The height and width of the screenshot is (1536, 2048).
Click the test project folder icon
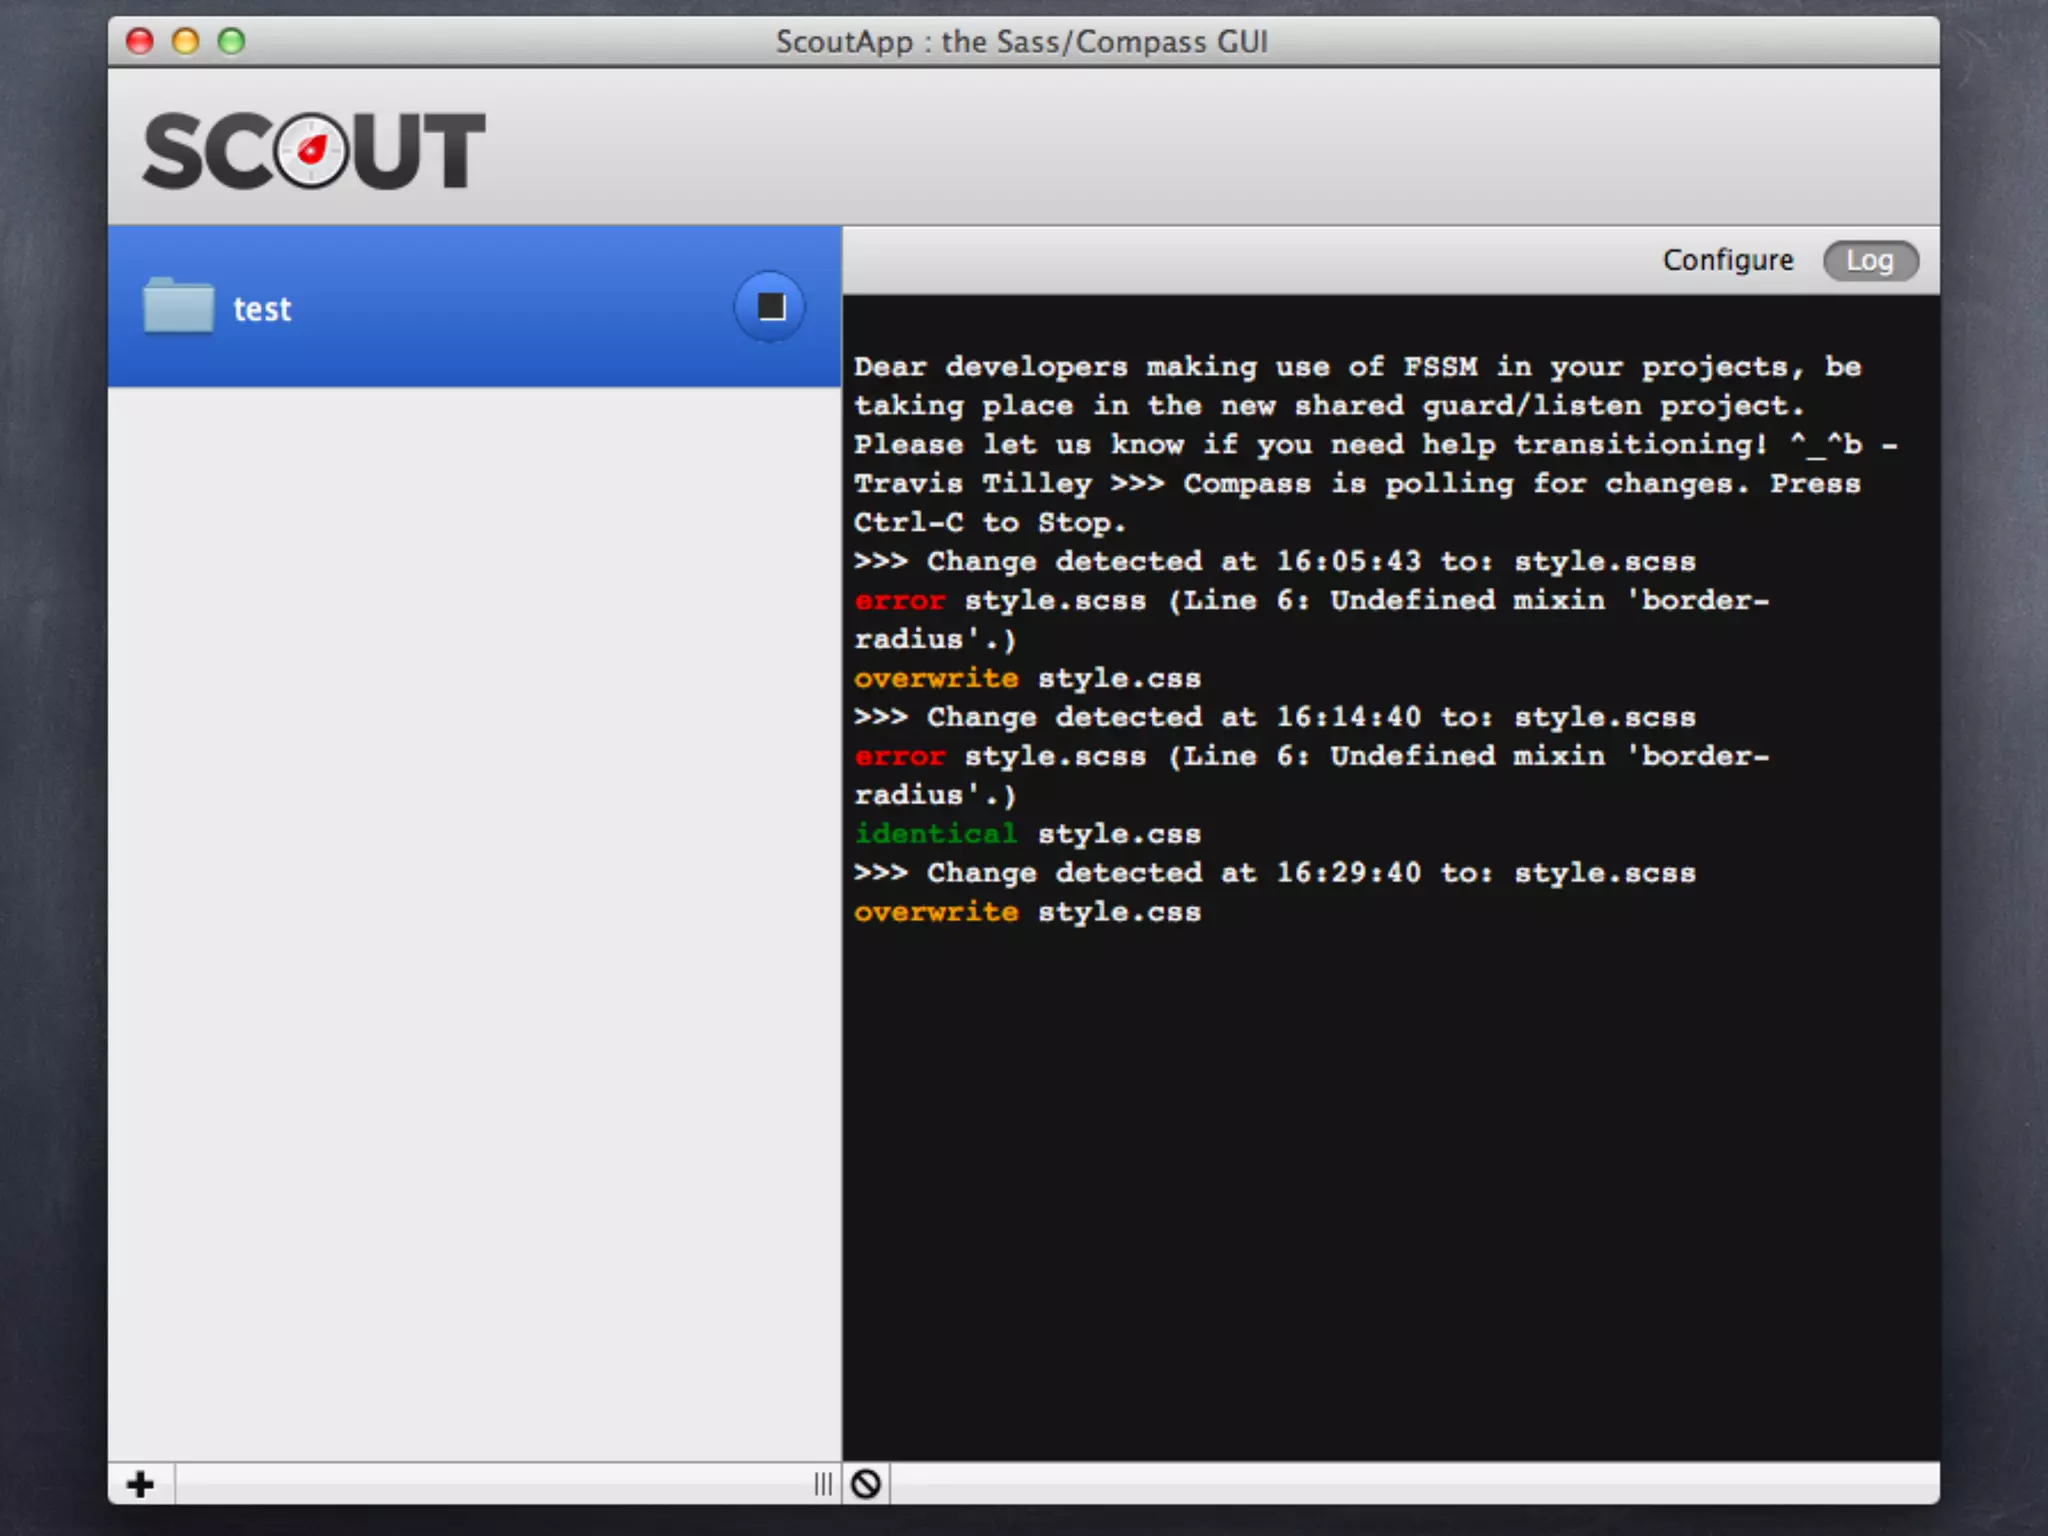coord(178,306)
